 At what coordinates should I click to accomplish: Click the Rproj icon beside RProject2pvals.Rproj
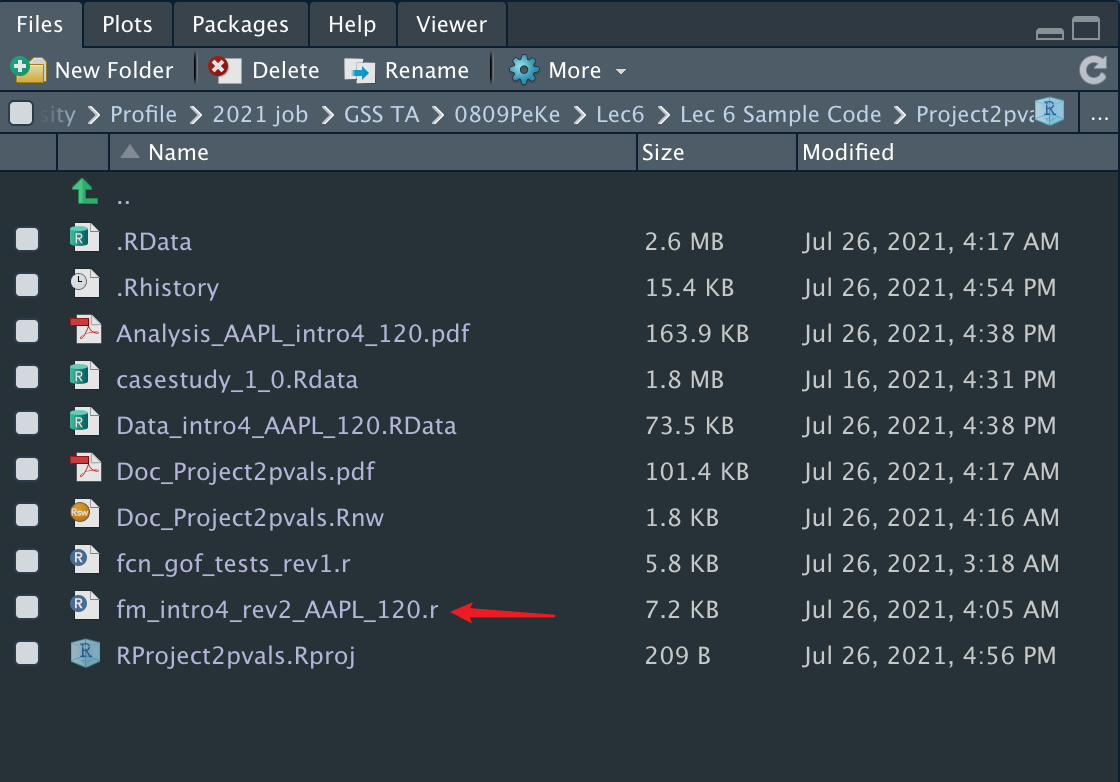coord(85,655)
